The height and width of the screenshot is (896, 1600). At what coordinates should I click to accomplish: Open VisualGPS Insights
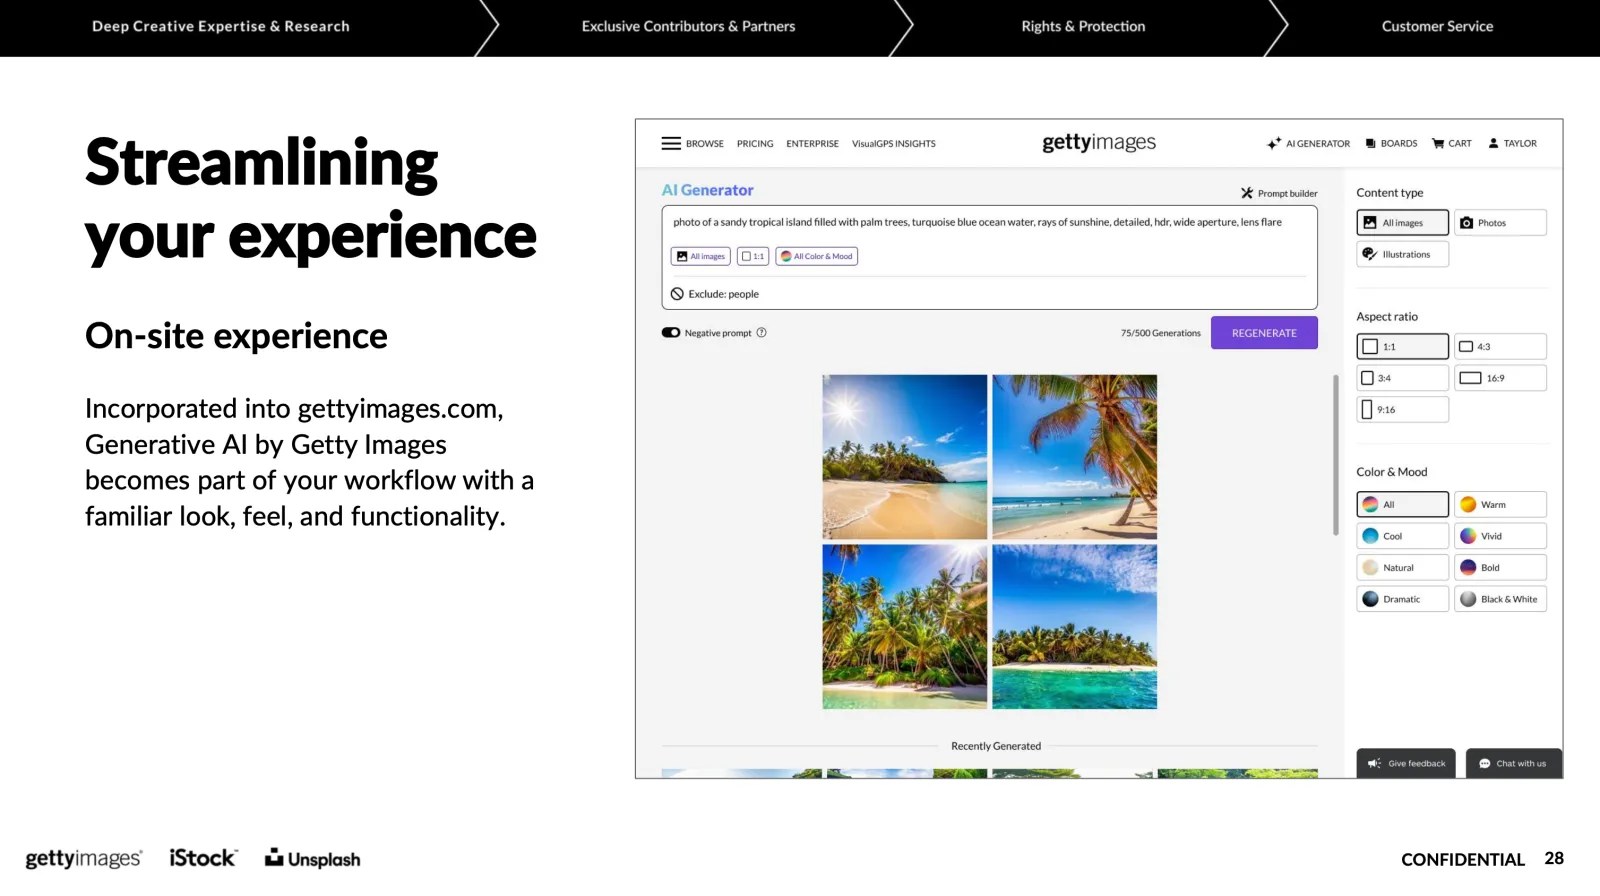(x=894, y=144)
